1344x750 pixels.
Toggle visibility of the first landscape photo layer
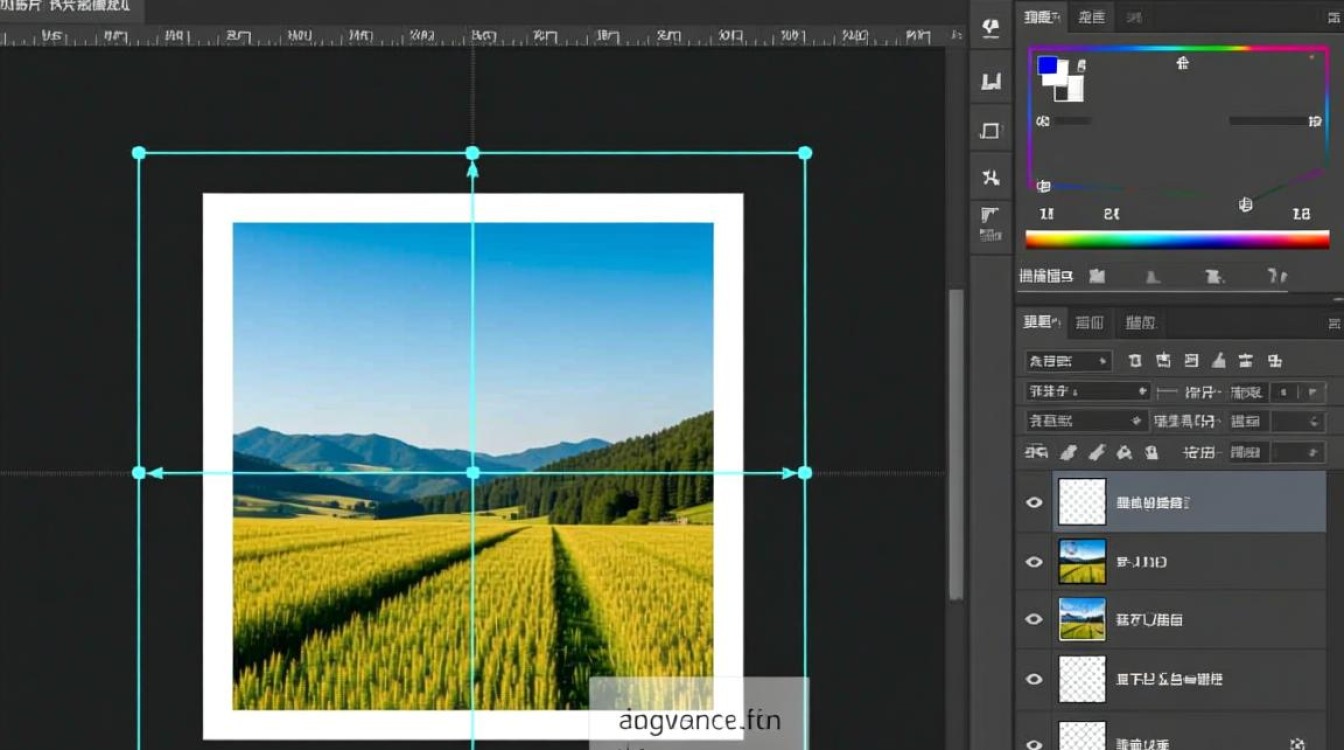pos(1034,562)
